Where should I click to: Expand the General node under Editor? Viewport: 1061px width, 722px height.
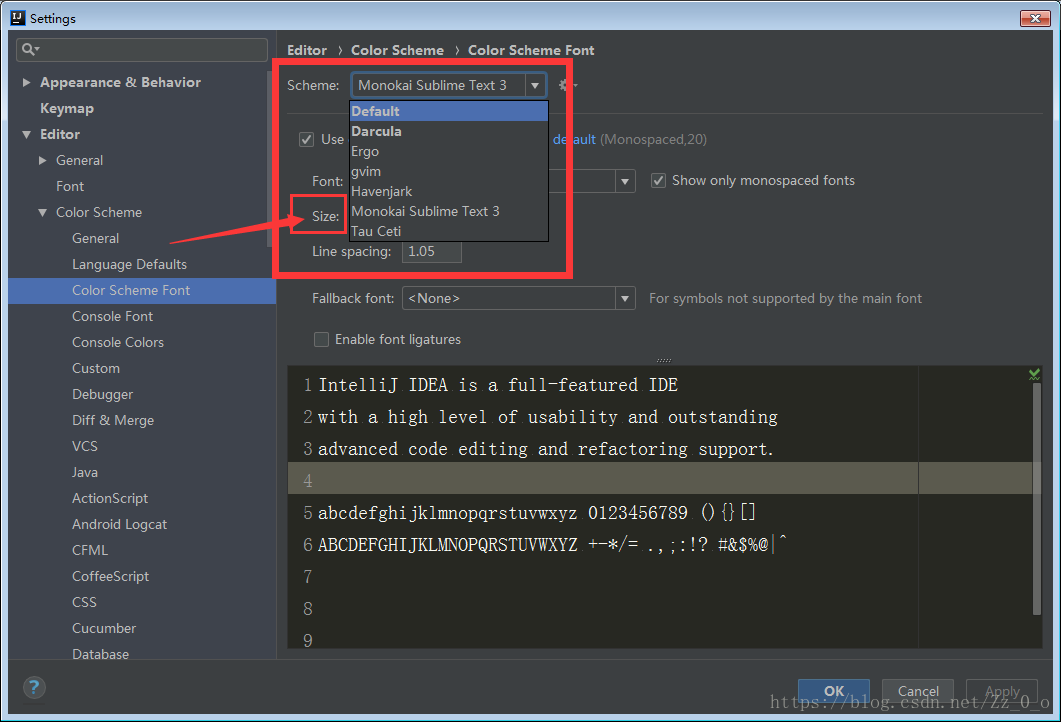pyautogui.click(x=43, y=160)
